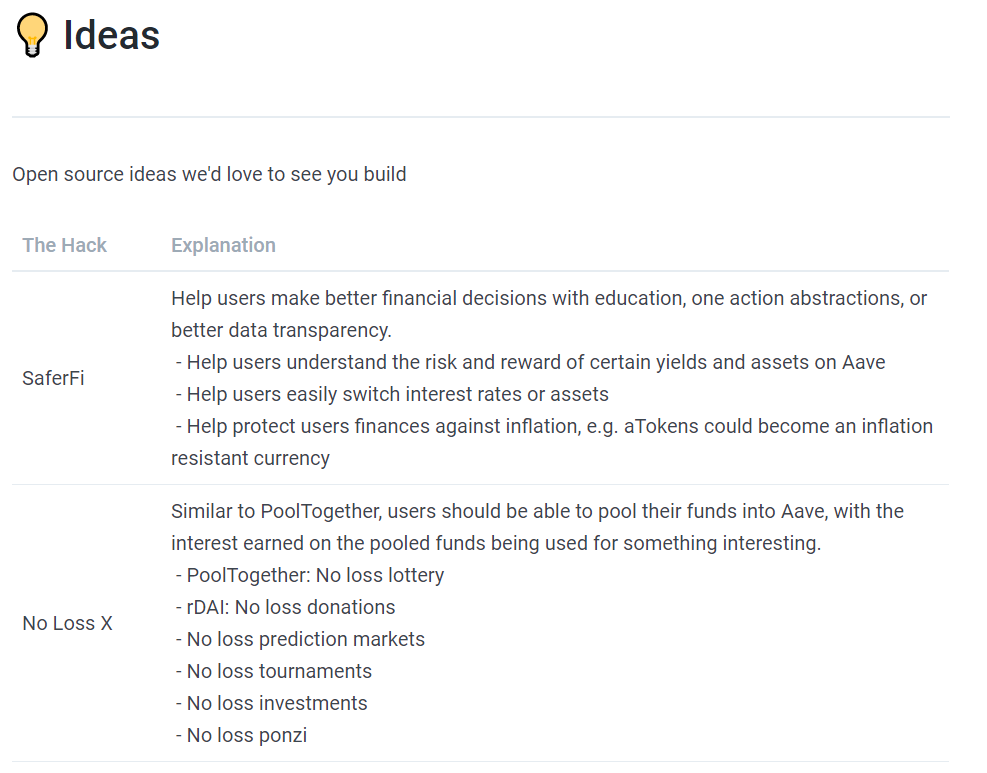Click the Ideas page heading
Viewport: 987px width, 773px height.
pyautogui.click(x=111, y=36)
